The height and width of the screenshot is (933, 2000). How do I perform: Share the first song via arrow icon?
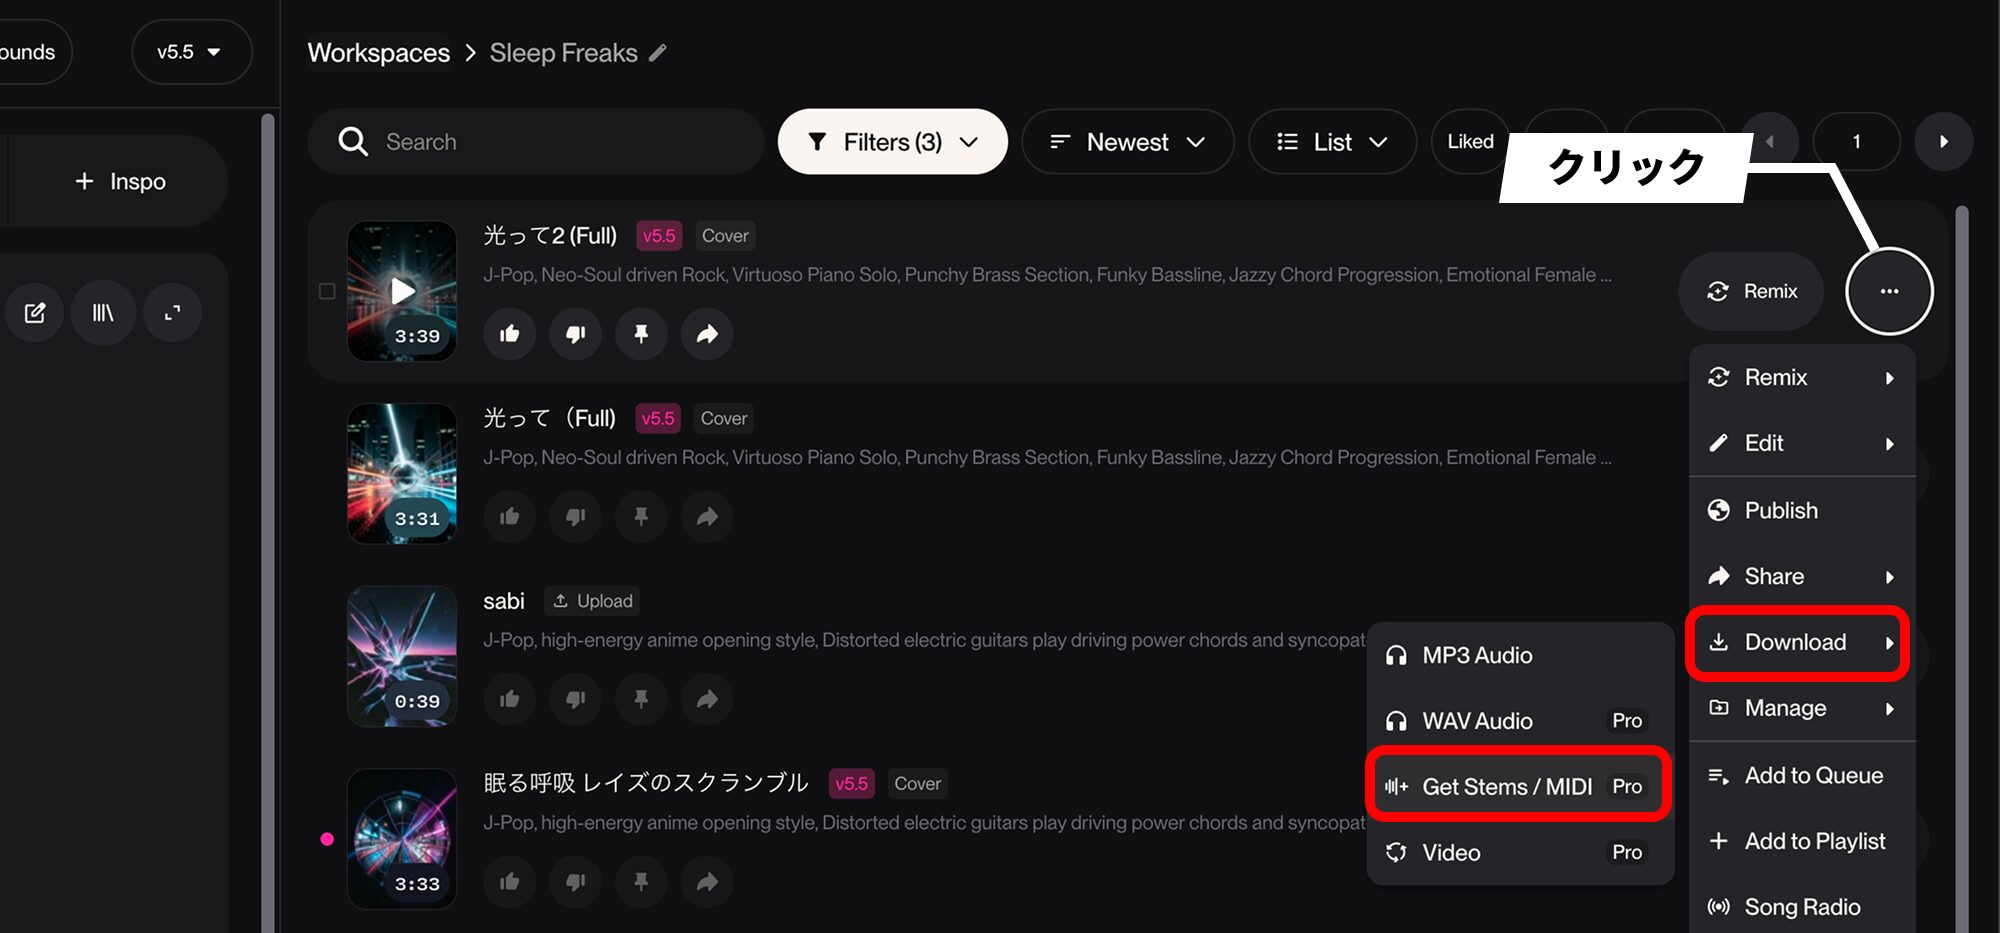click(x=707, y=334)
